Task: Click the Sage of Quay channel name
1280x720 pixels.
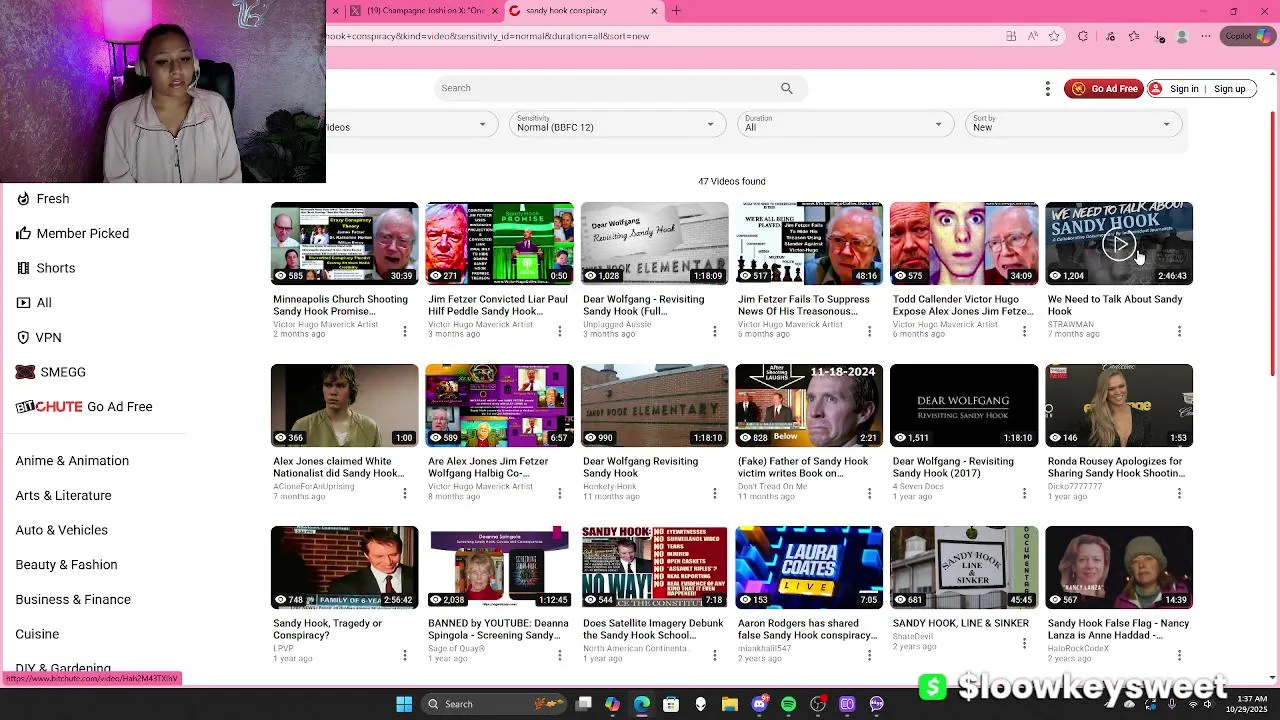Action: (x=457, y=648)
